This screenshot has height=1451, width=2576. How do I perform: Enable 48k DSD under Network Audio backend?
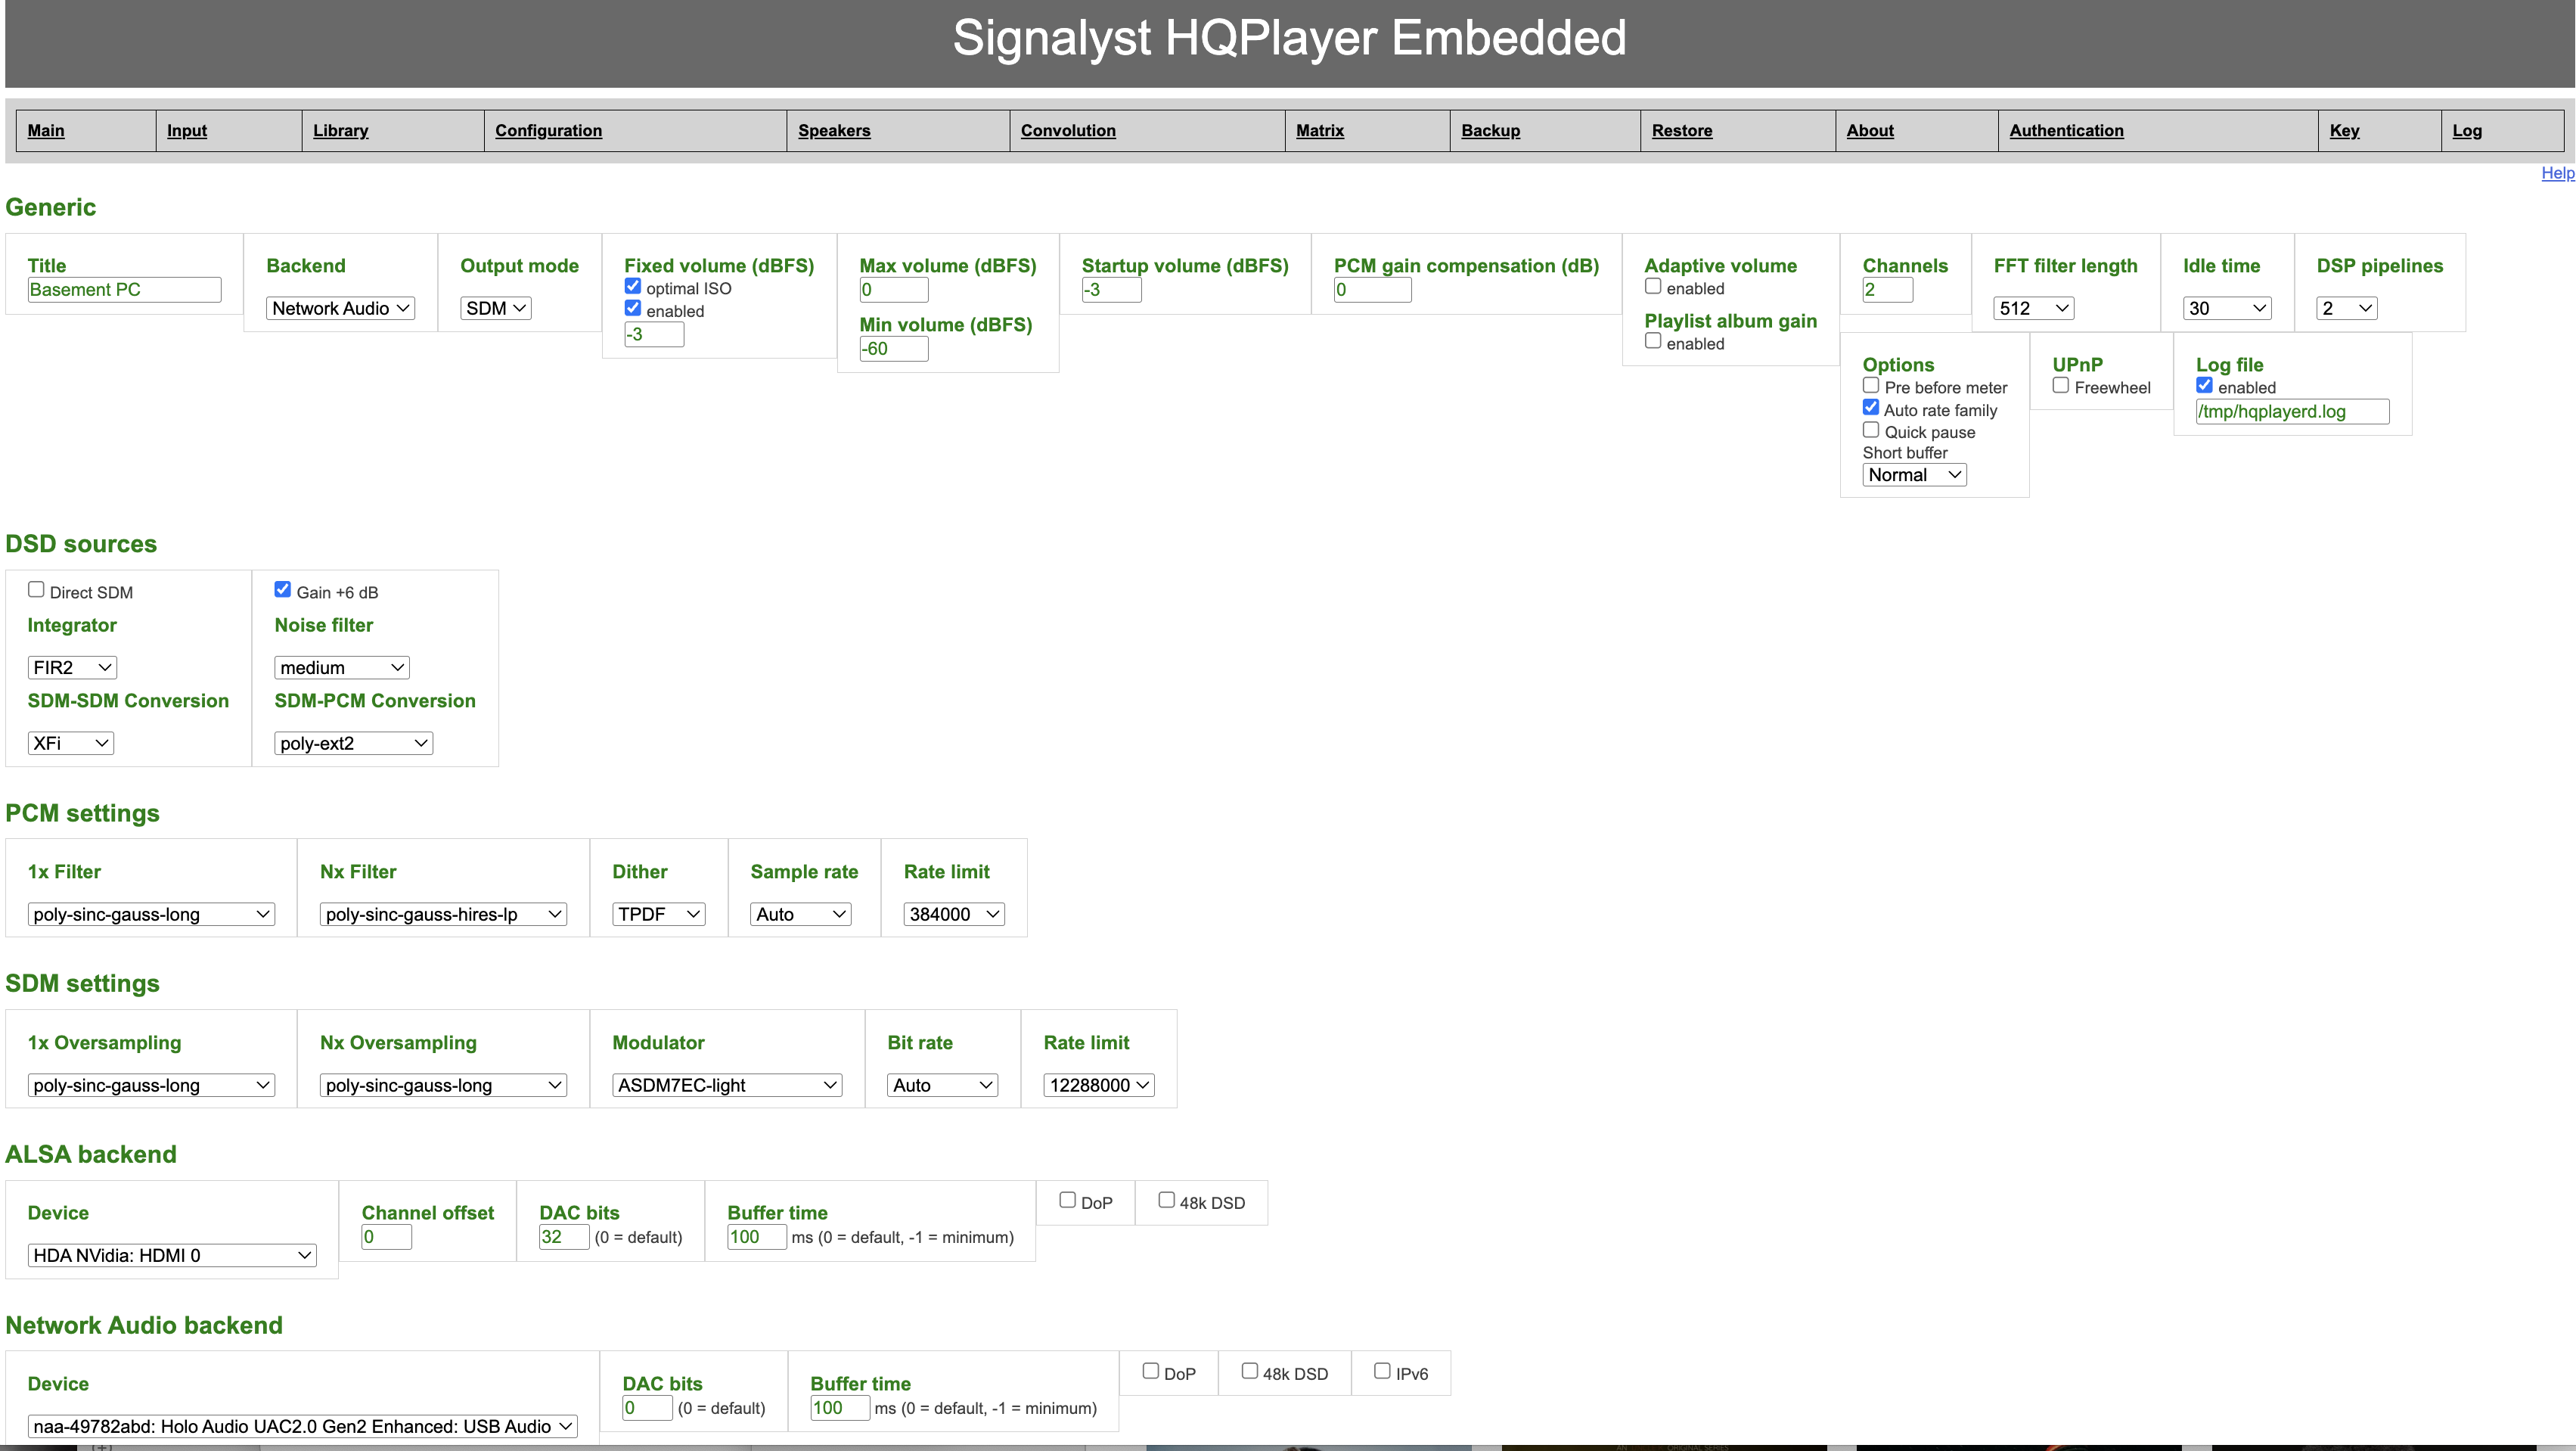(1249, 1371)
